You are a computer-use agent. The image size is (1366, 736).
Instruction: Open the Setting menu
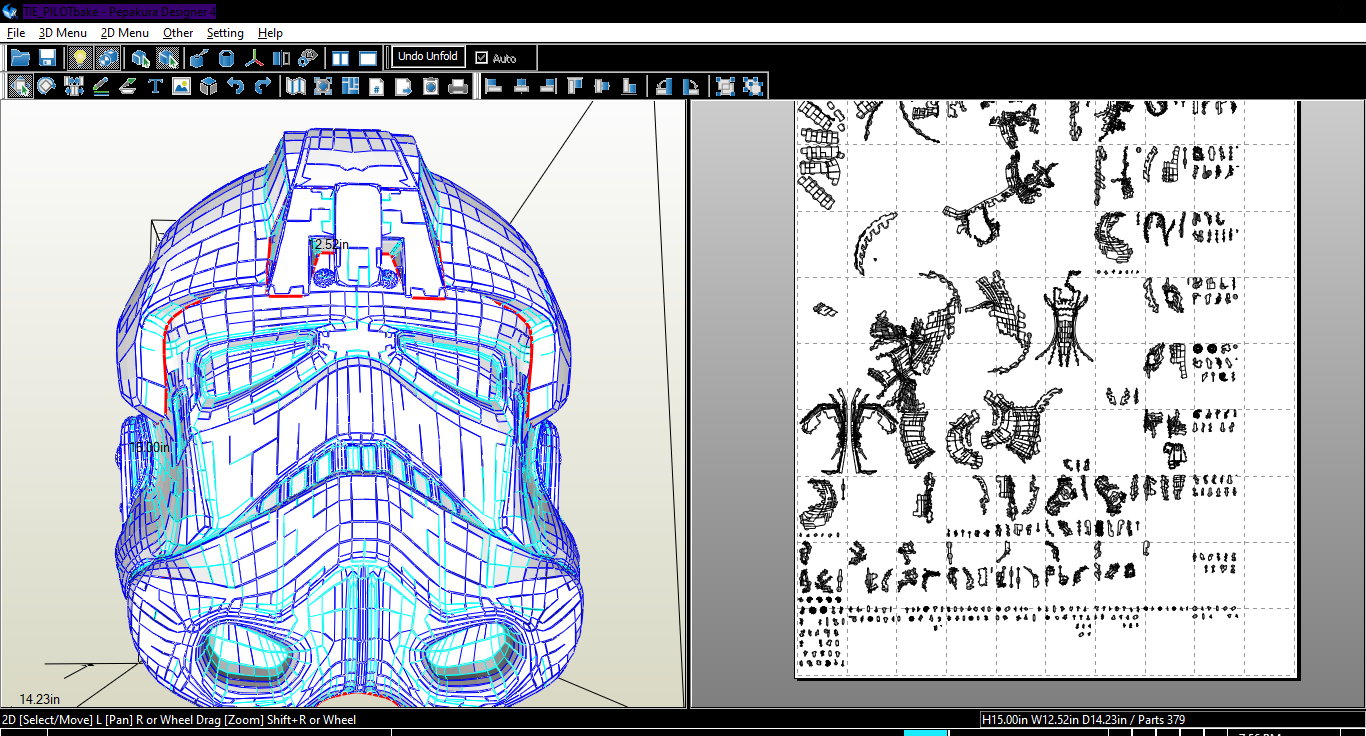click(x=225, y=33)
